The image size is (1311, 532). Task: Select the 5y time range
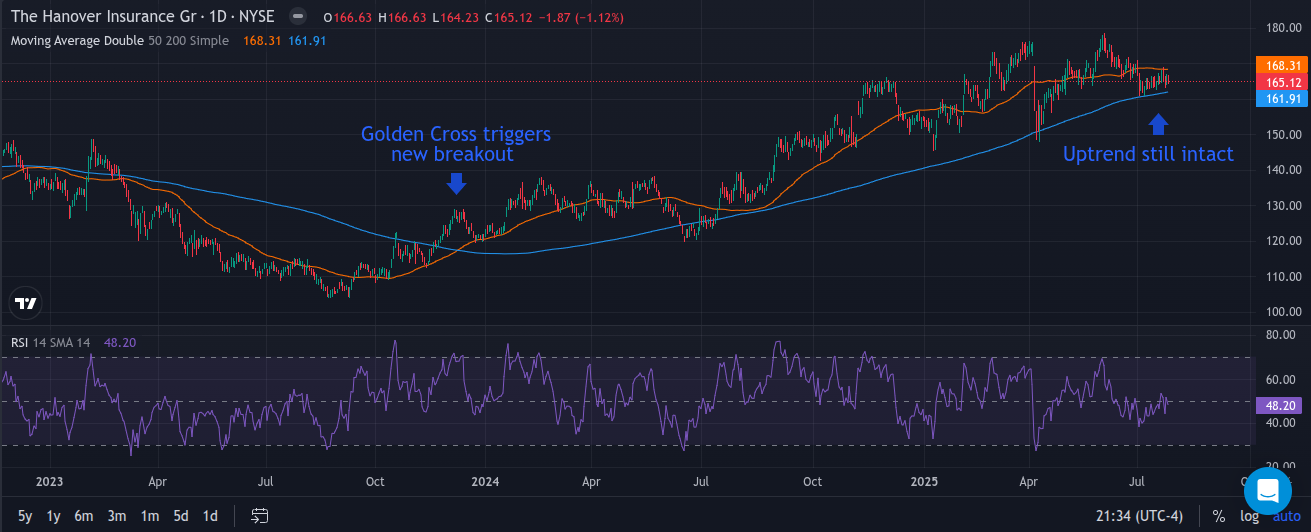click(x=25, y=516)
